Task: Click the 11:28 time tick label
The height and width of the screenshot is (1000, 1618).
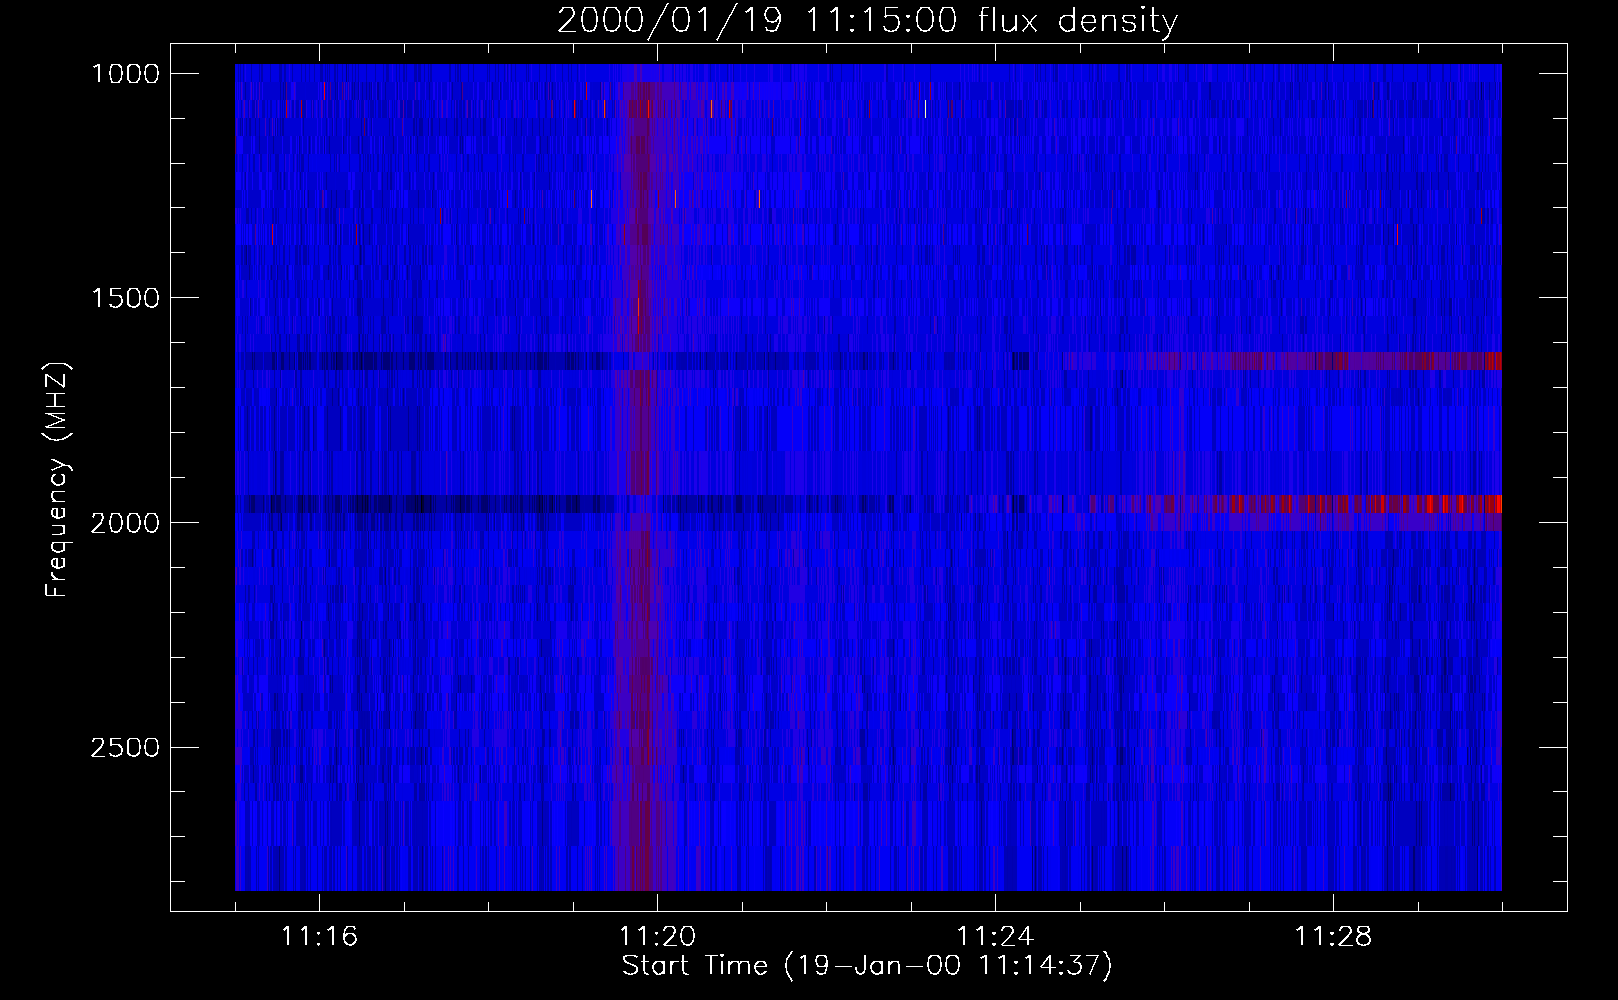Action: 1333,937
